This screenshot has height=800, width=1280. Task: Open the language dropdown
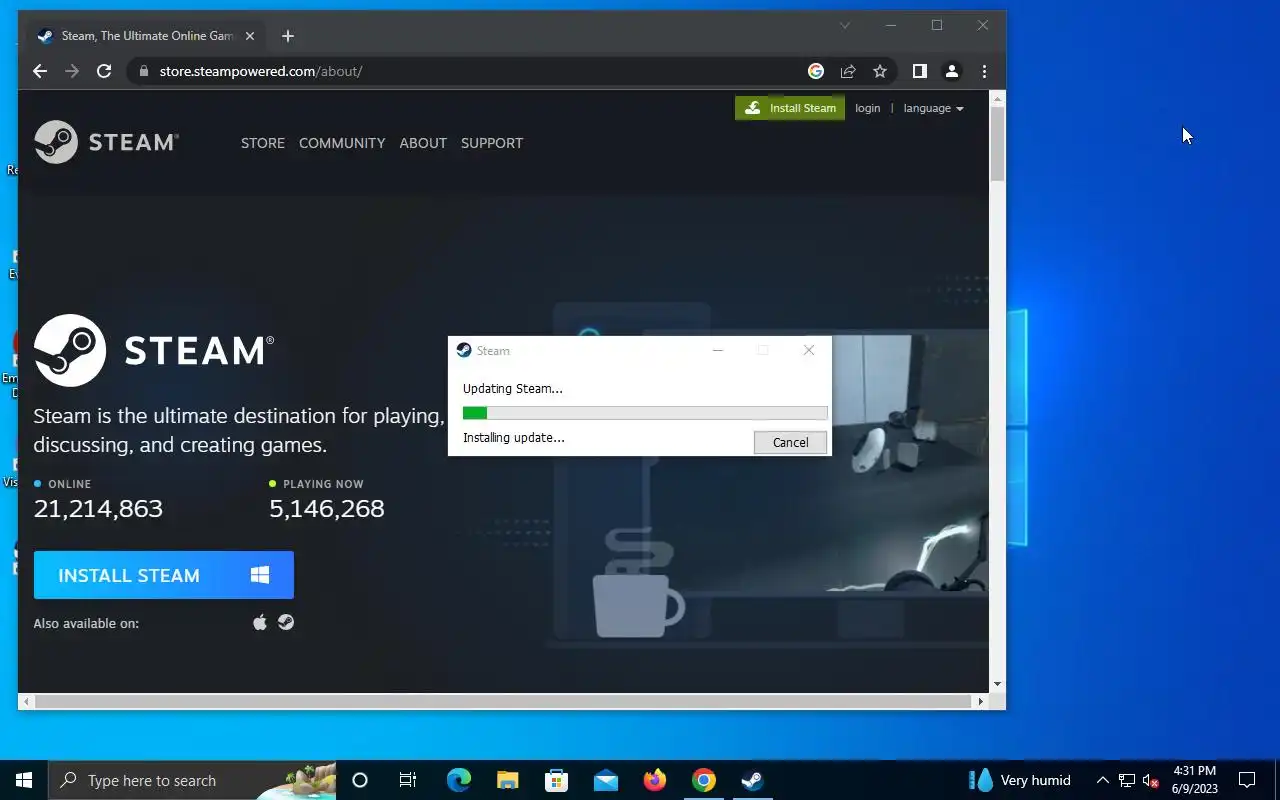[934, 108]
